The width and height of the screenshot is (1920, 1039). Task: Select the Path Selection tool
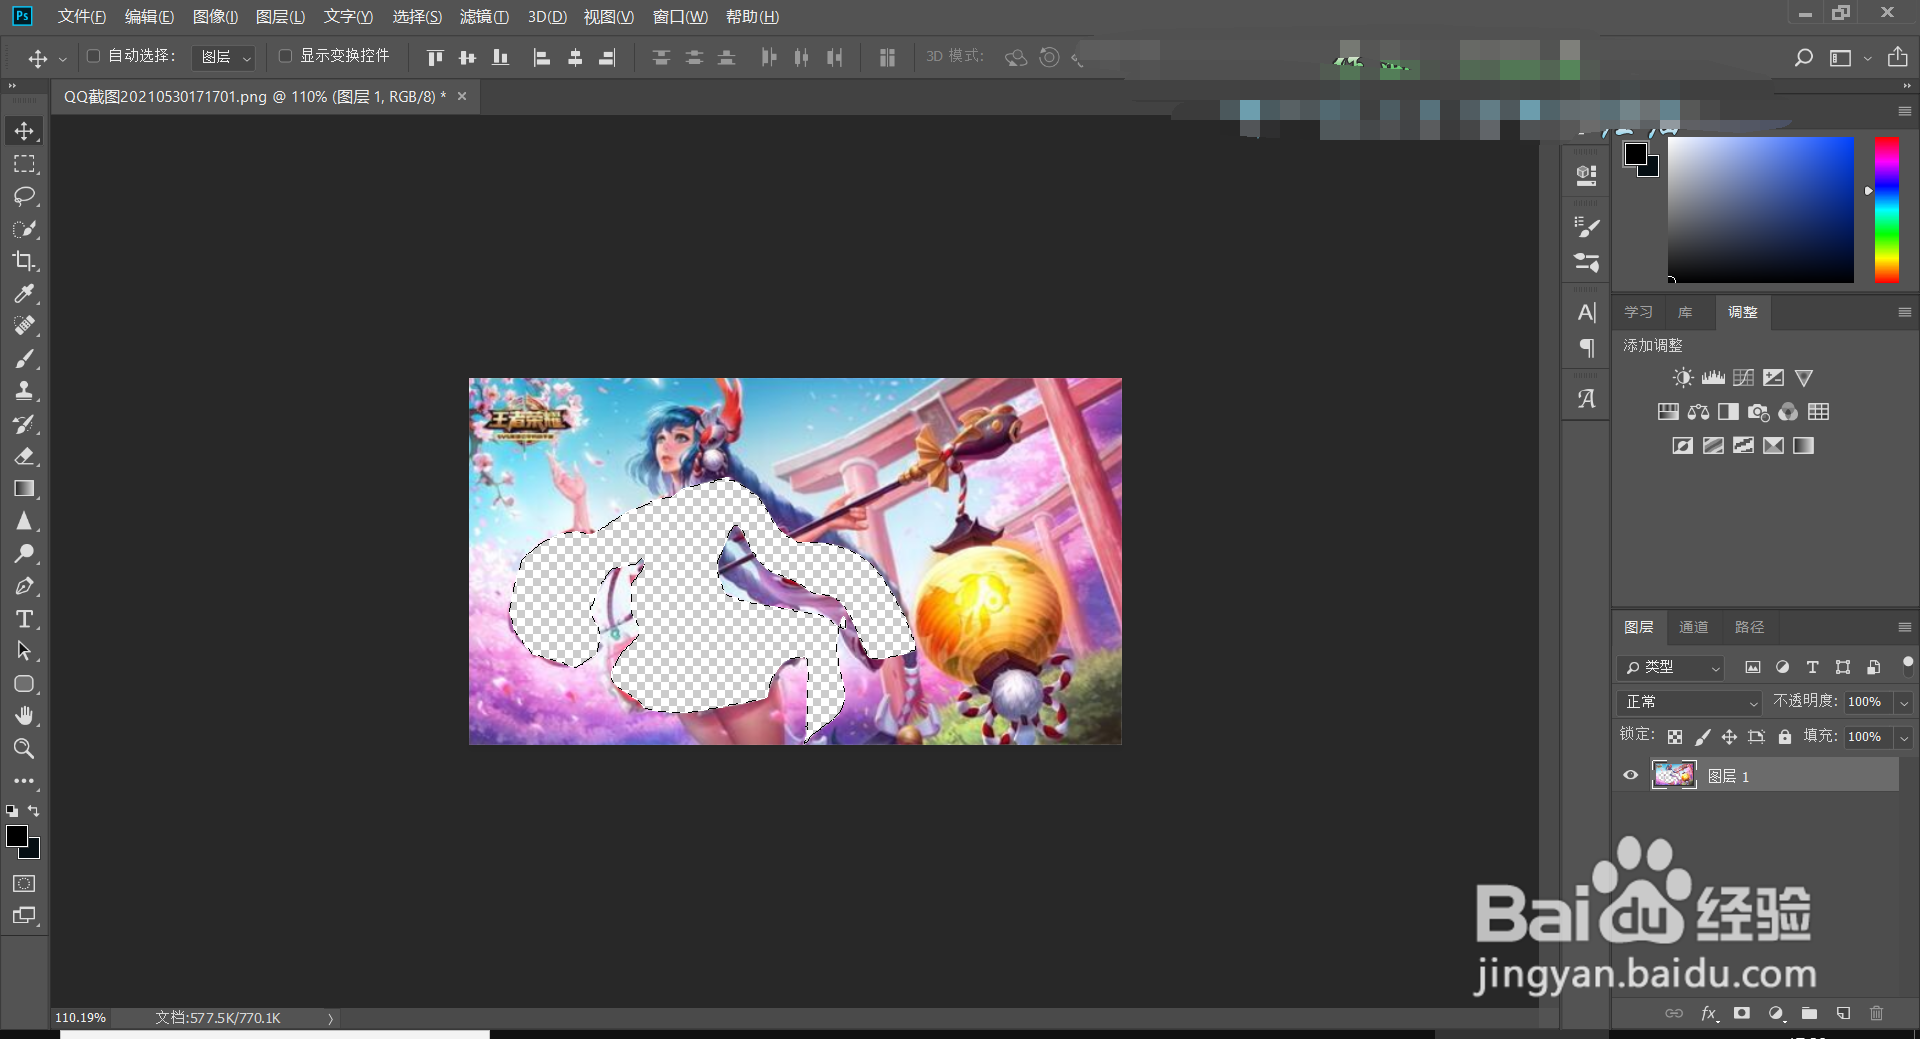point(24,651)
